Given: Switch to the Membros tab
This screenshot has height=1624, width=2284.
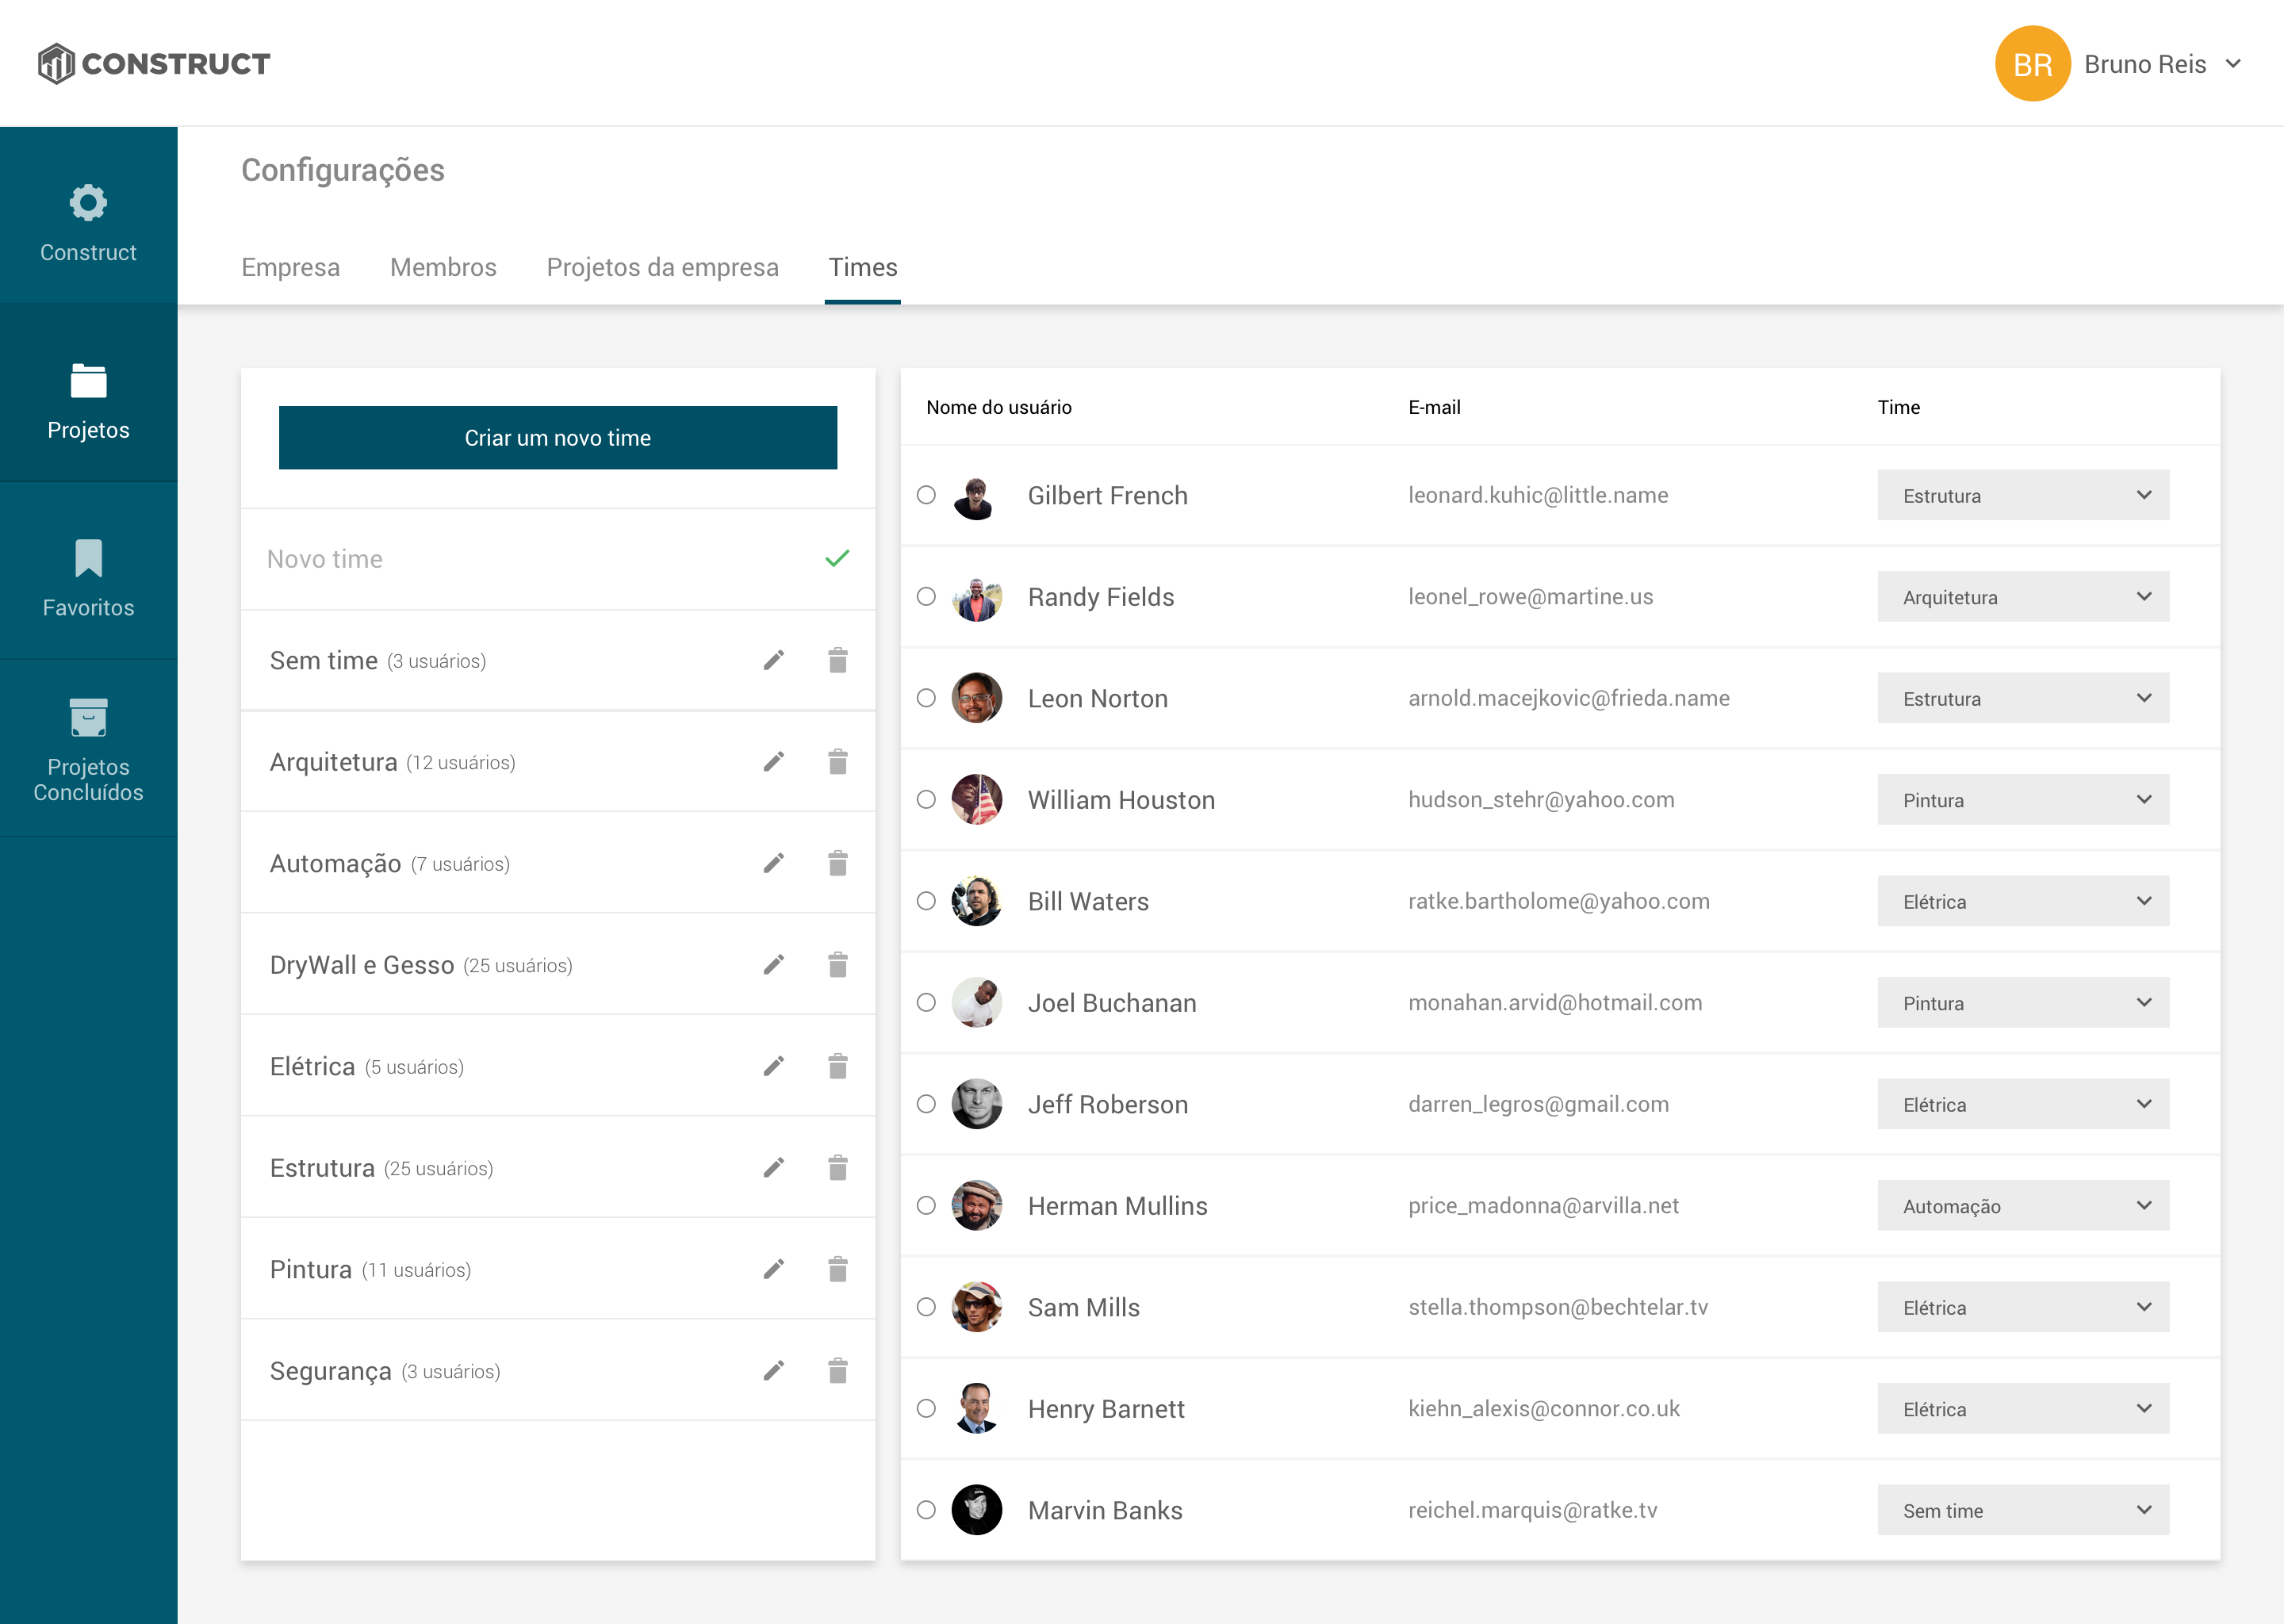Looking at the screenshot, I should pyautogui.click(x=443, y=267).
